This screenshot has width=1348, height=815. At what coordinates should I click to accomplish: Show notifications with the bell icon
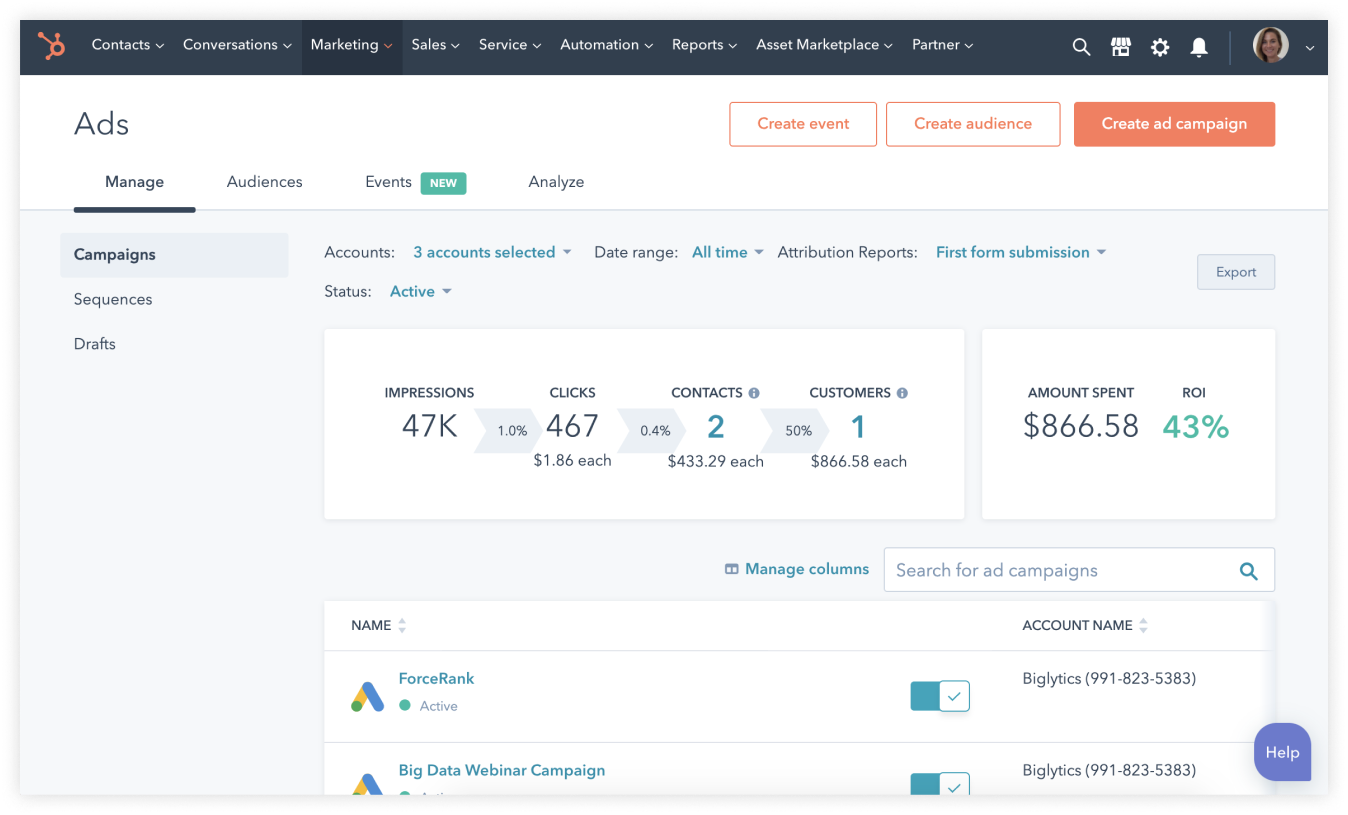(x=1199, y=47)
